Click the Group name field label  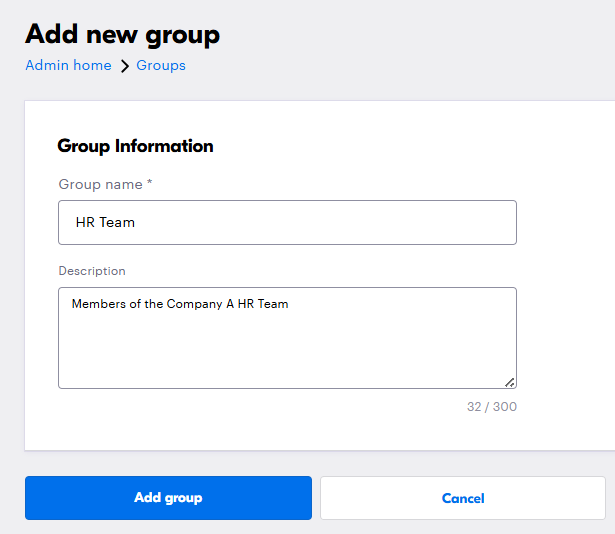(x=100, y=184)
